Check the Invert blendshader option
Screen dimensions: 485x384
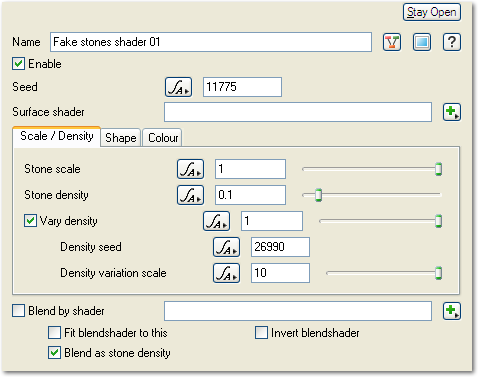pyautogui.click(x=261, y=333)
